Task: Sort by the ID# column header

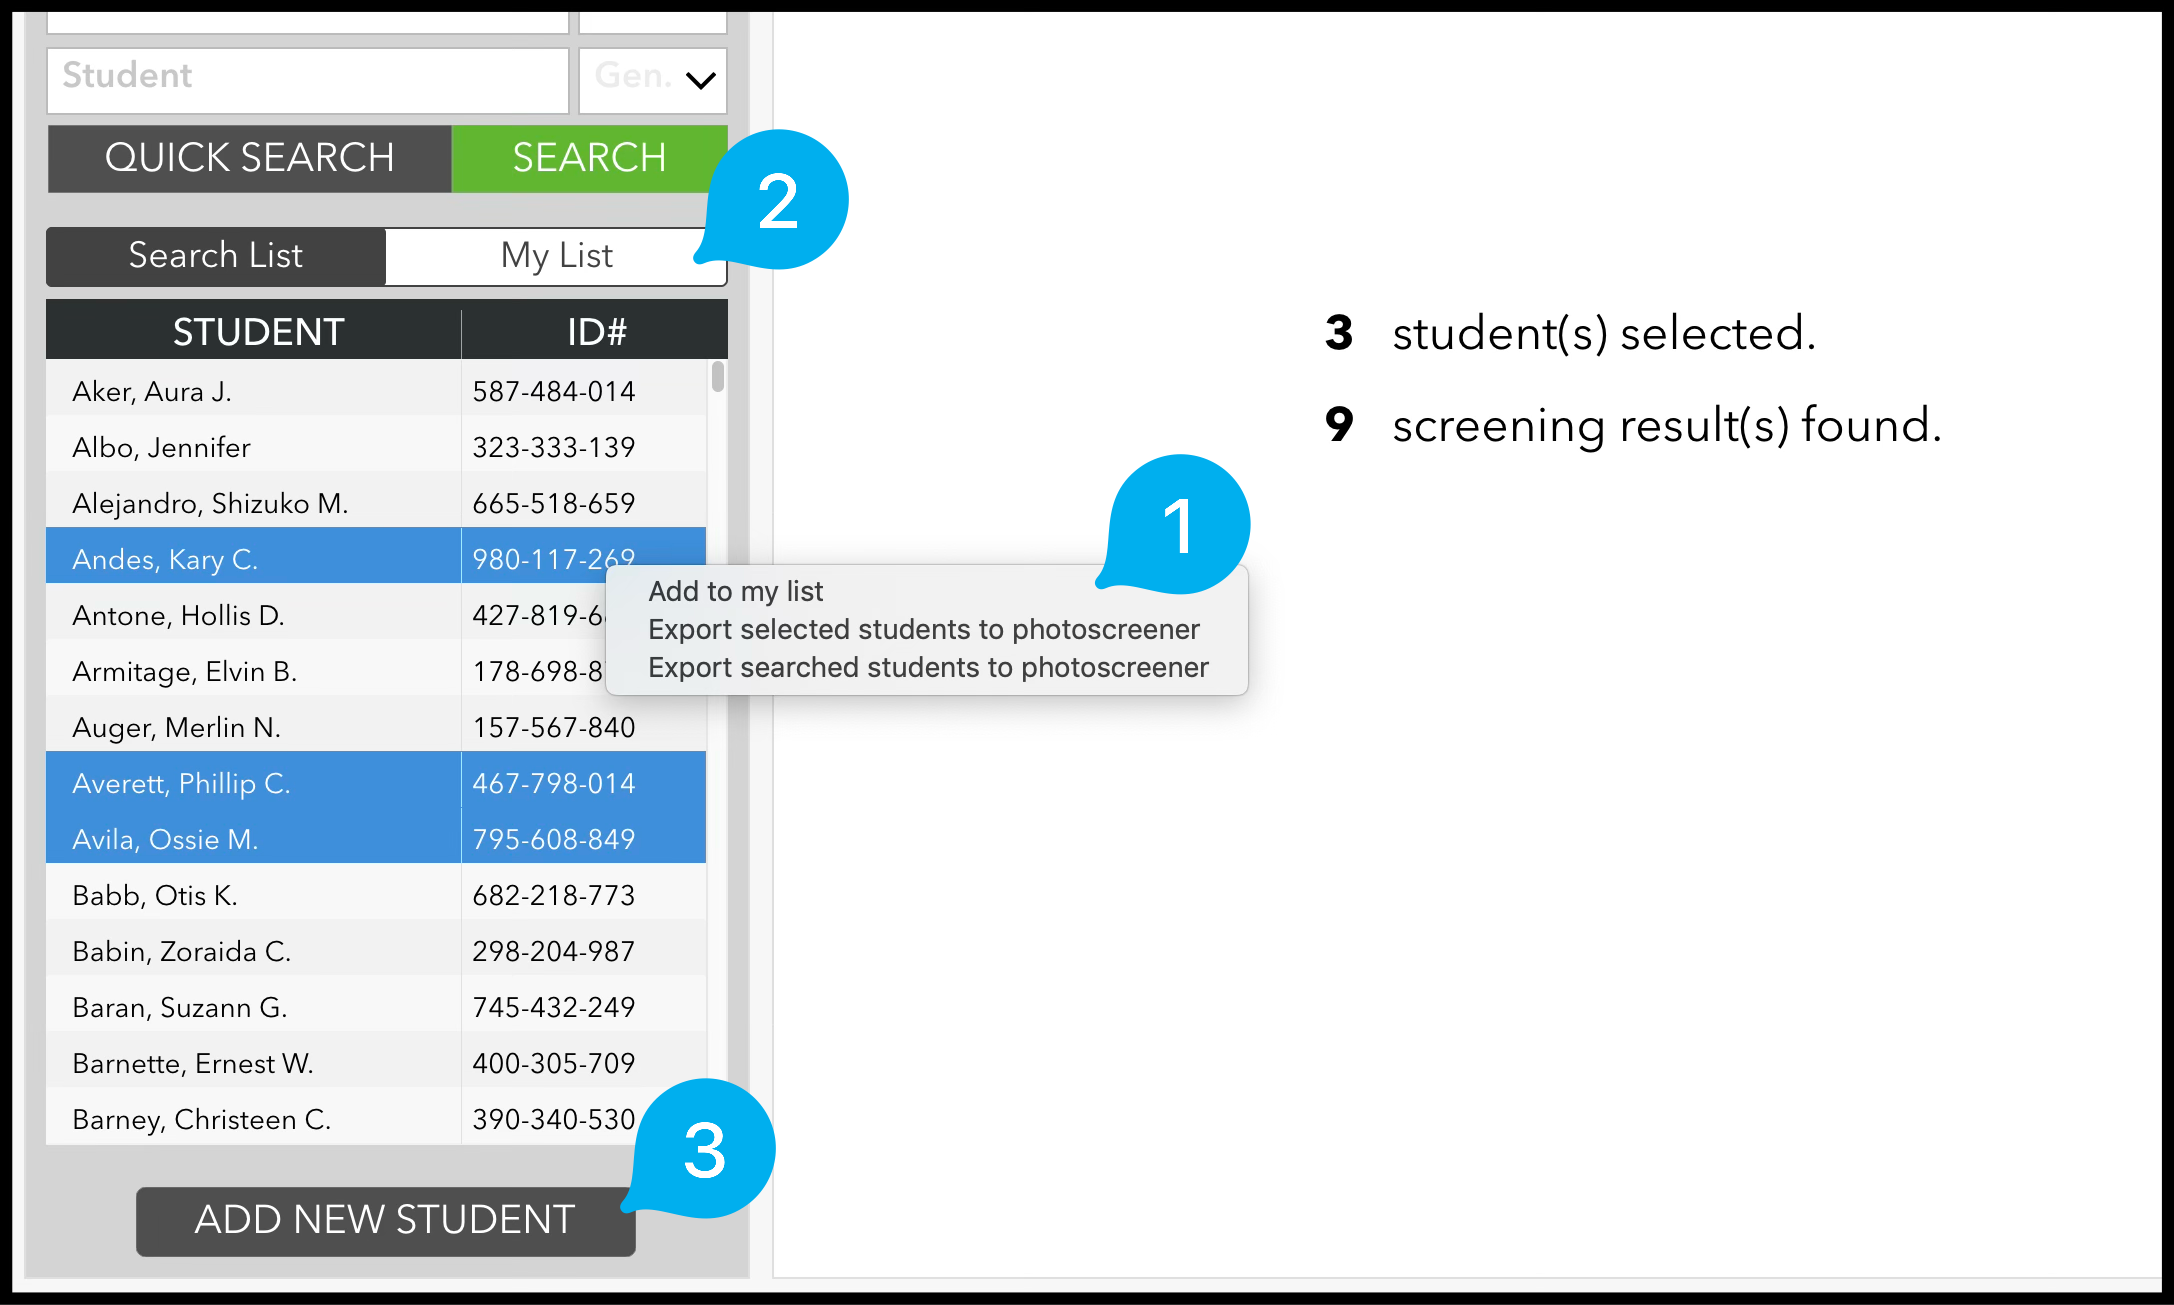Action: point(596,332)
